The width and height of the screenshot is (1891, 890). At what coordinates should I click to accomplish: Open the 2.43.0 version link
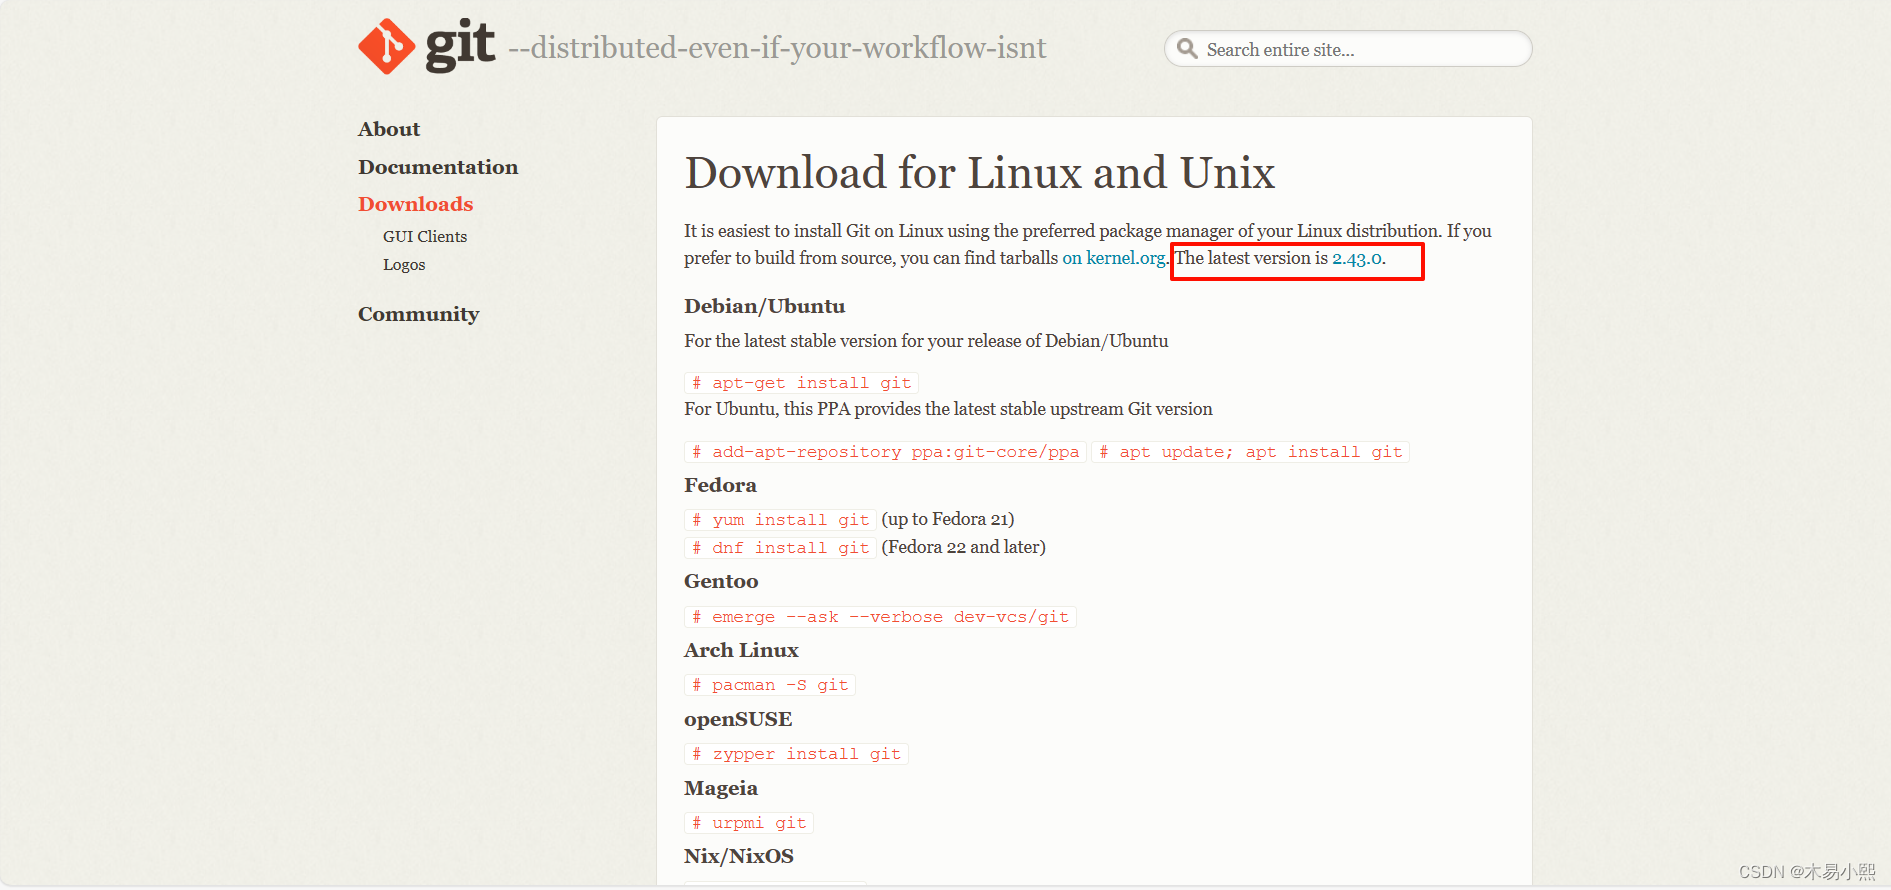coord(1357,258)
